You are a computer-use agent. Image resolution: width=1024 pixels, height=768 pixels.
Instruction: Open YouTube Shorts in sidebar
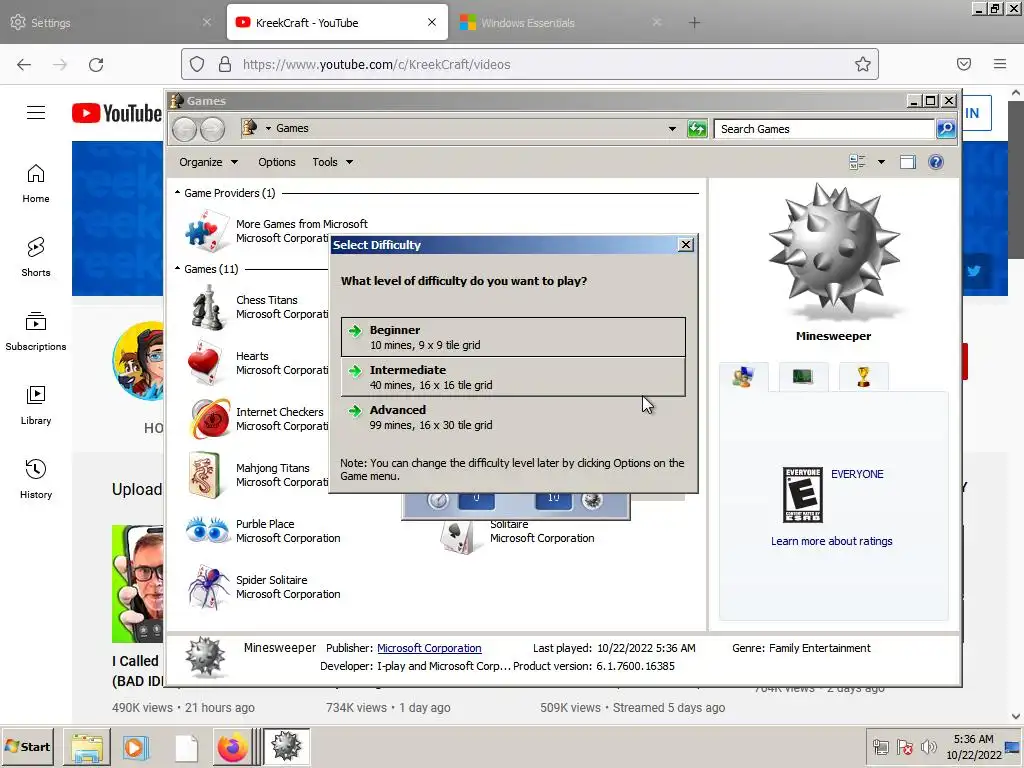(x=36, y=258)
